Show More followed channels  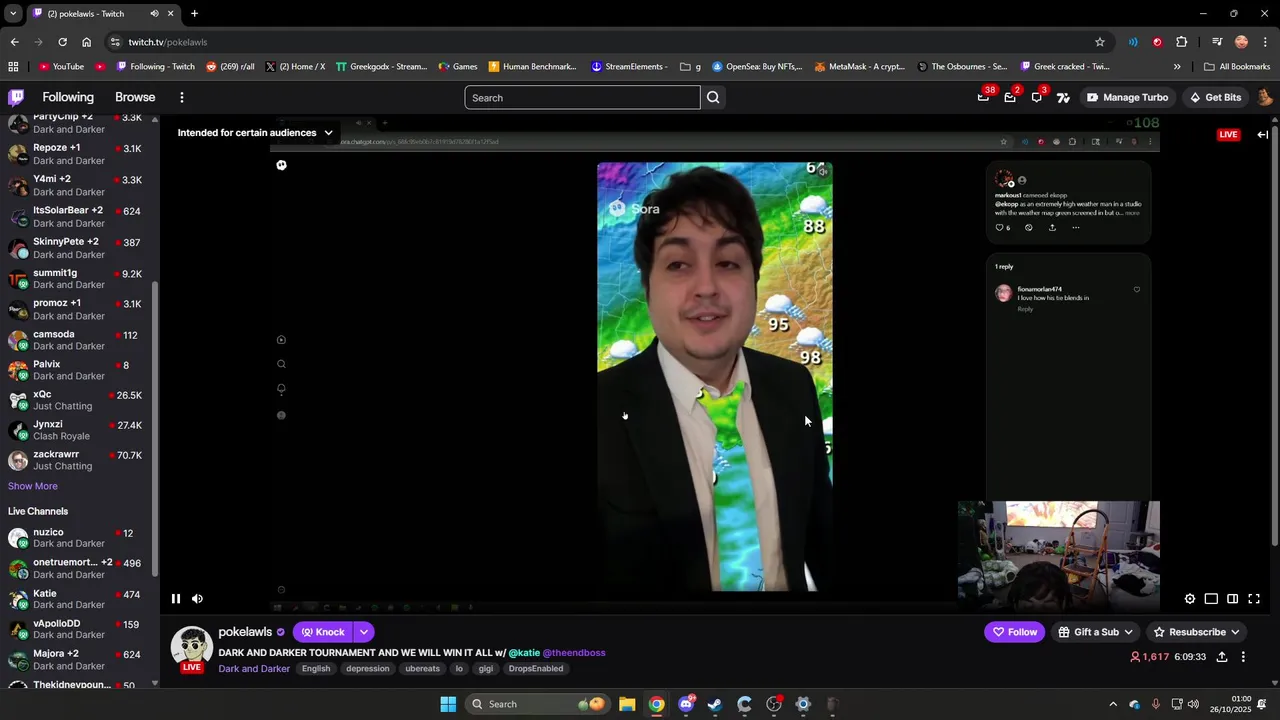33,486
